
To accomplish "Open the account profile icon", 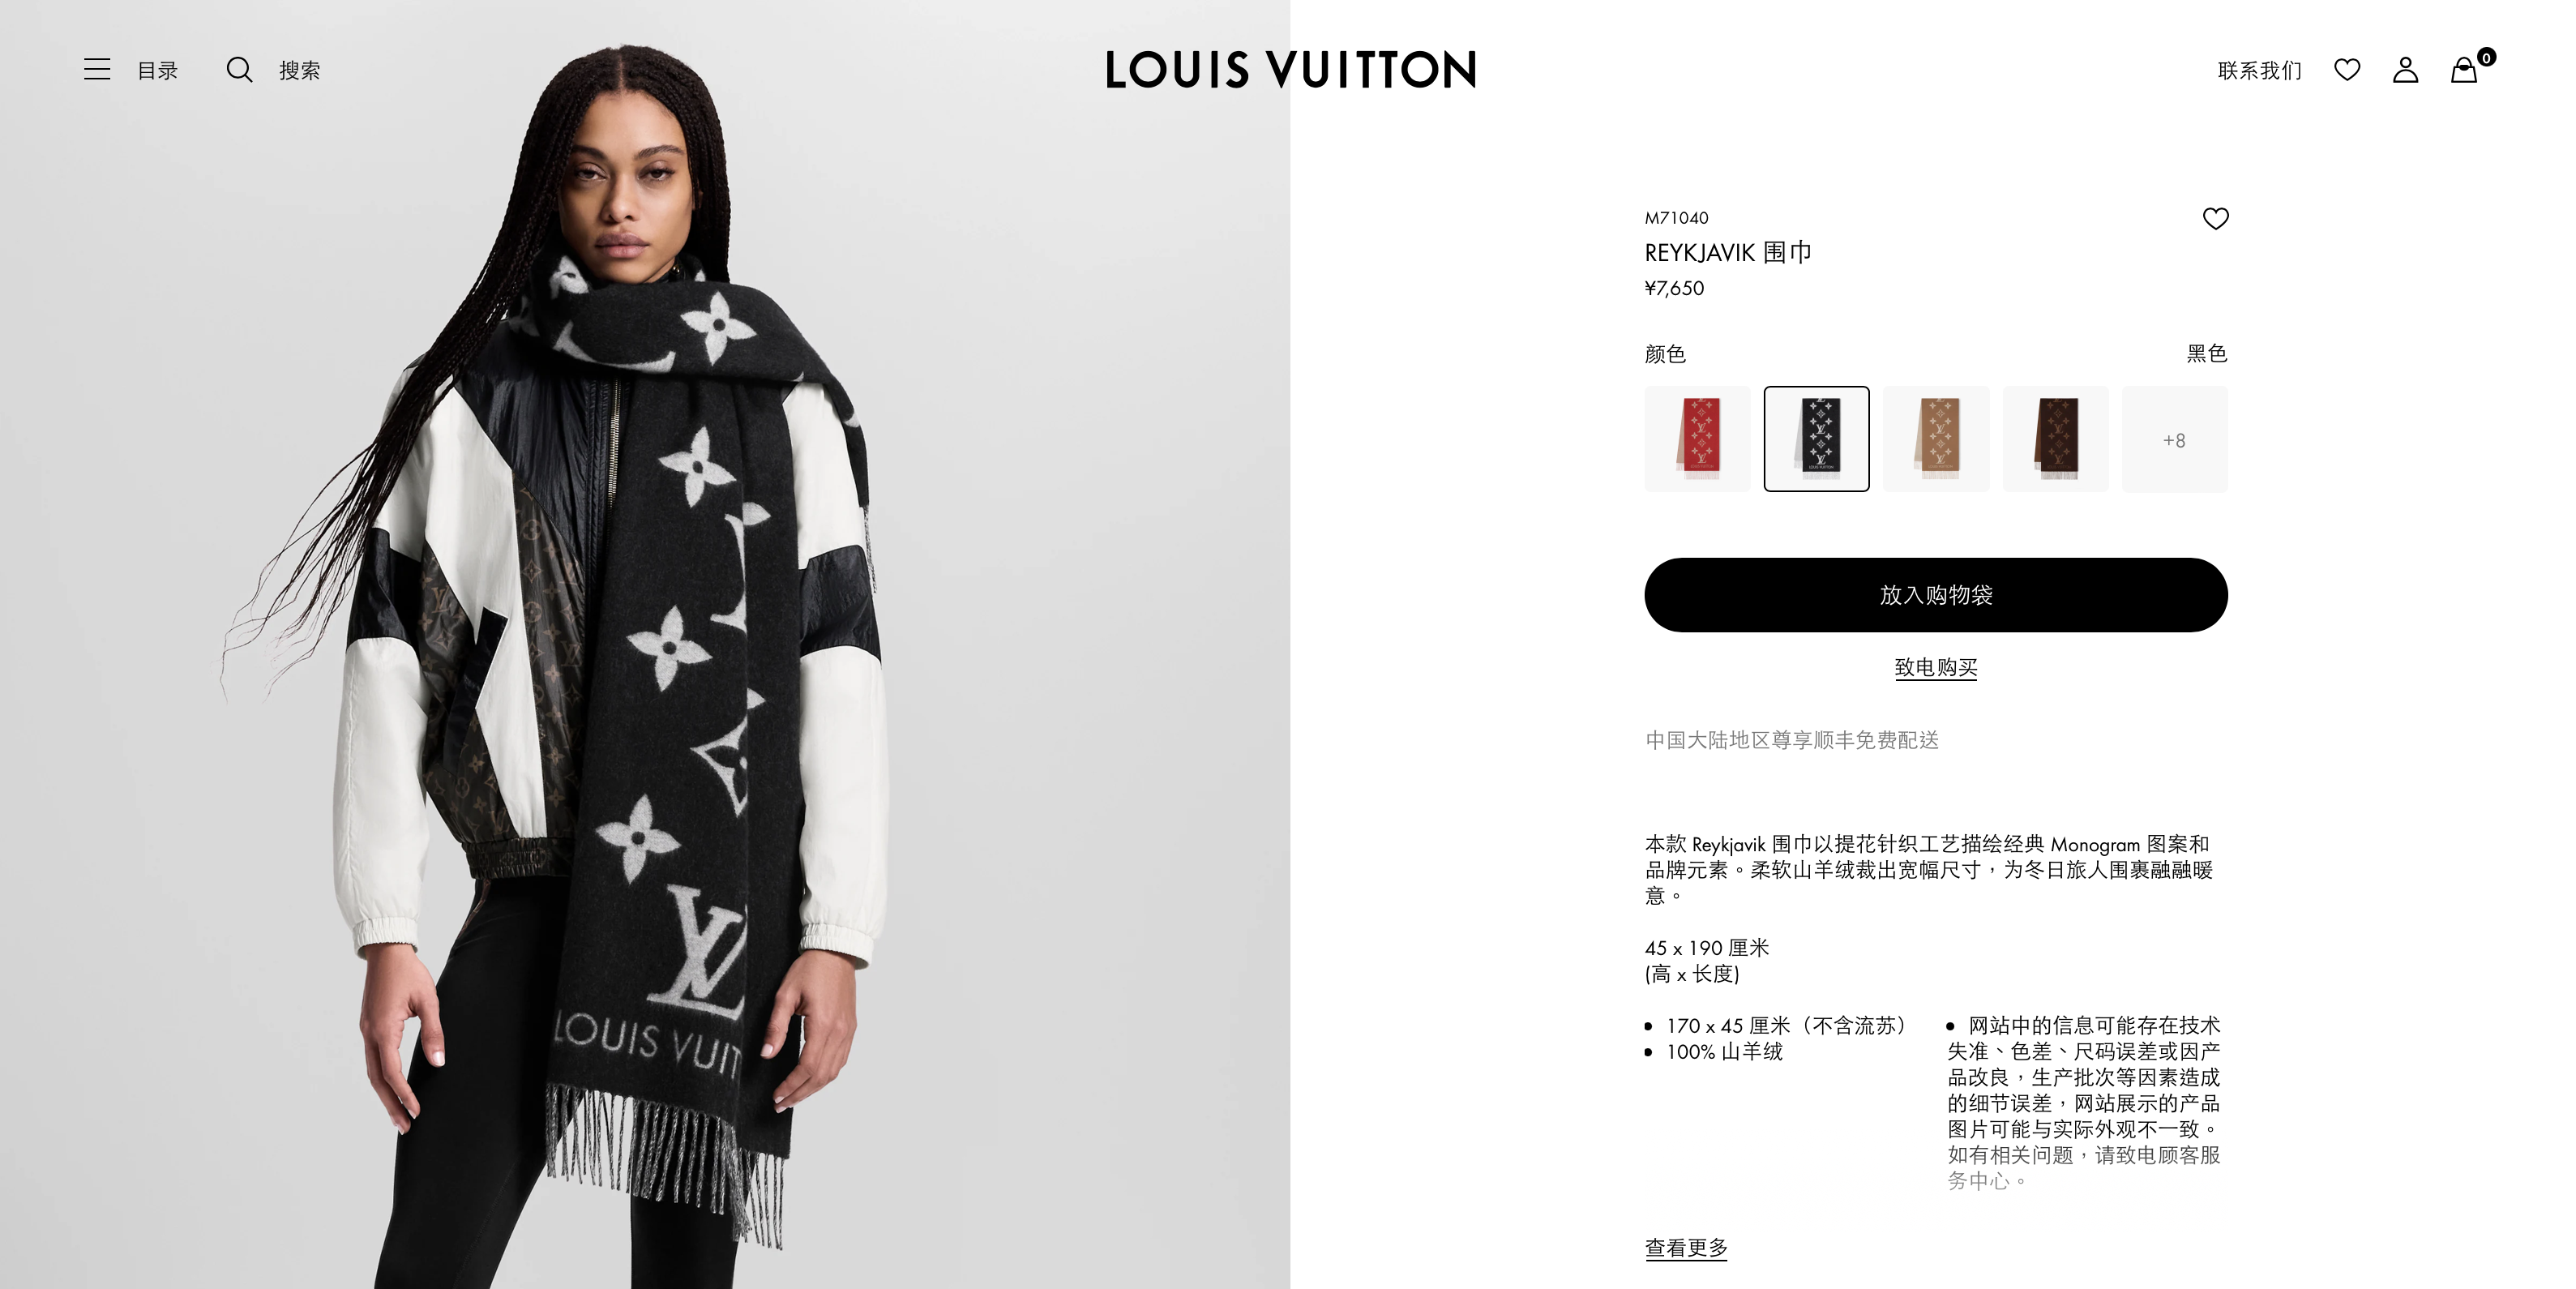I will point(2405,69).
